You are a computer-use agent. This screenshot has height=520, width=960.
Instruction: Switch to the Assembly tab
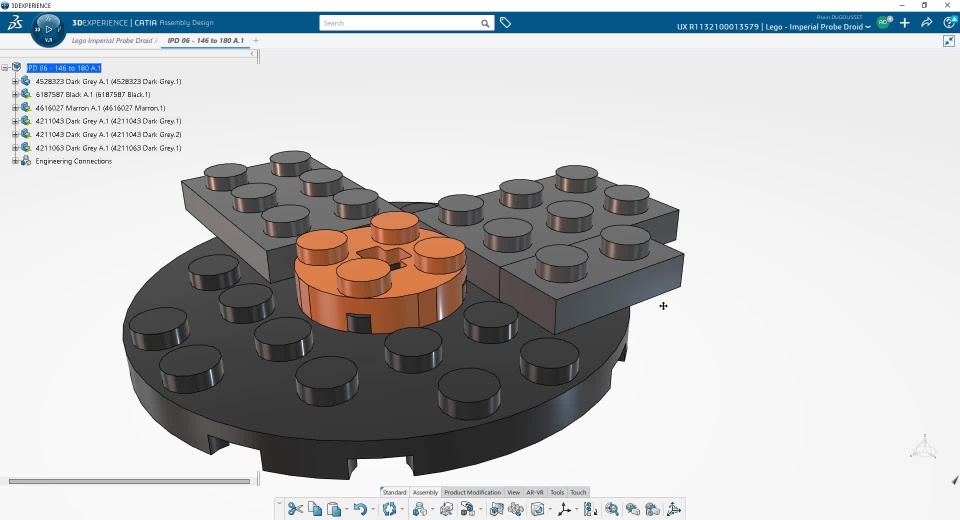point(425,492)
